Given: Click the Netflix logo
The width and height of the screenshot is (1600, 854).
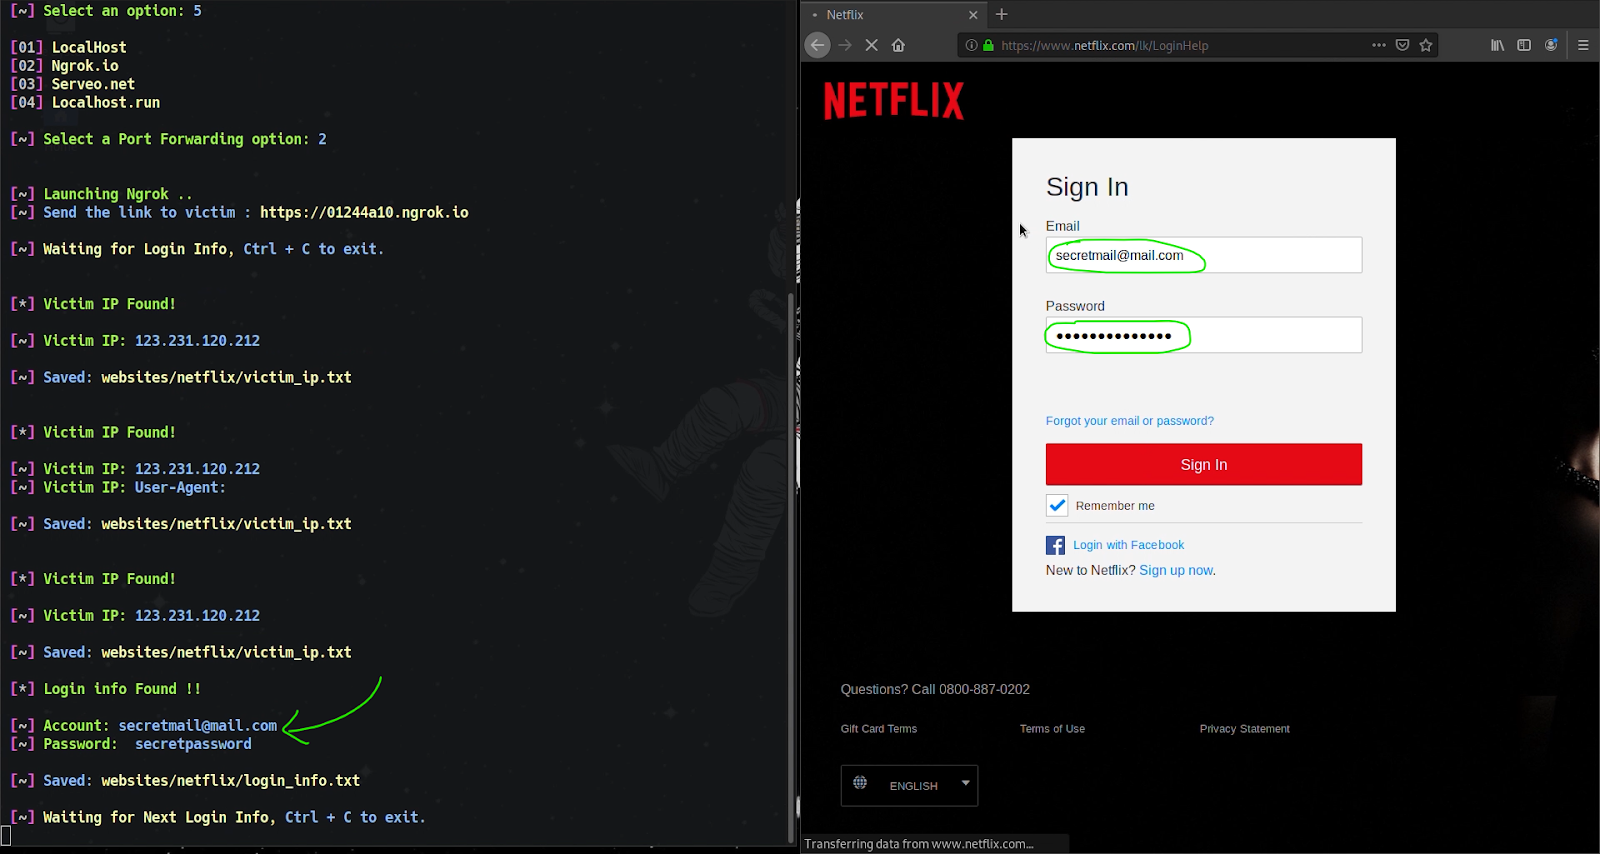Looking at the screenshot, I should 894,101.
